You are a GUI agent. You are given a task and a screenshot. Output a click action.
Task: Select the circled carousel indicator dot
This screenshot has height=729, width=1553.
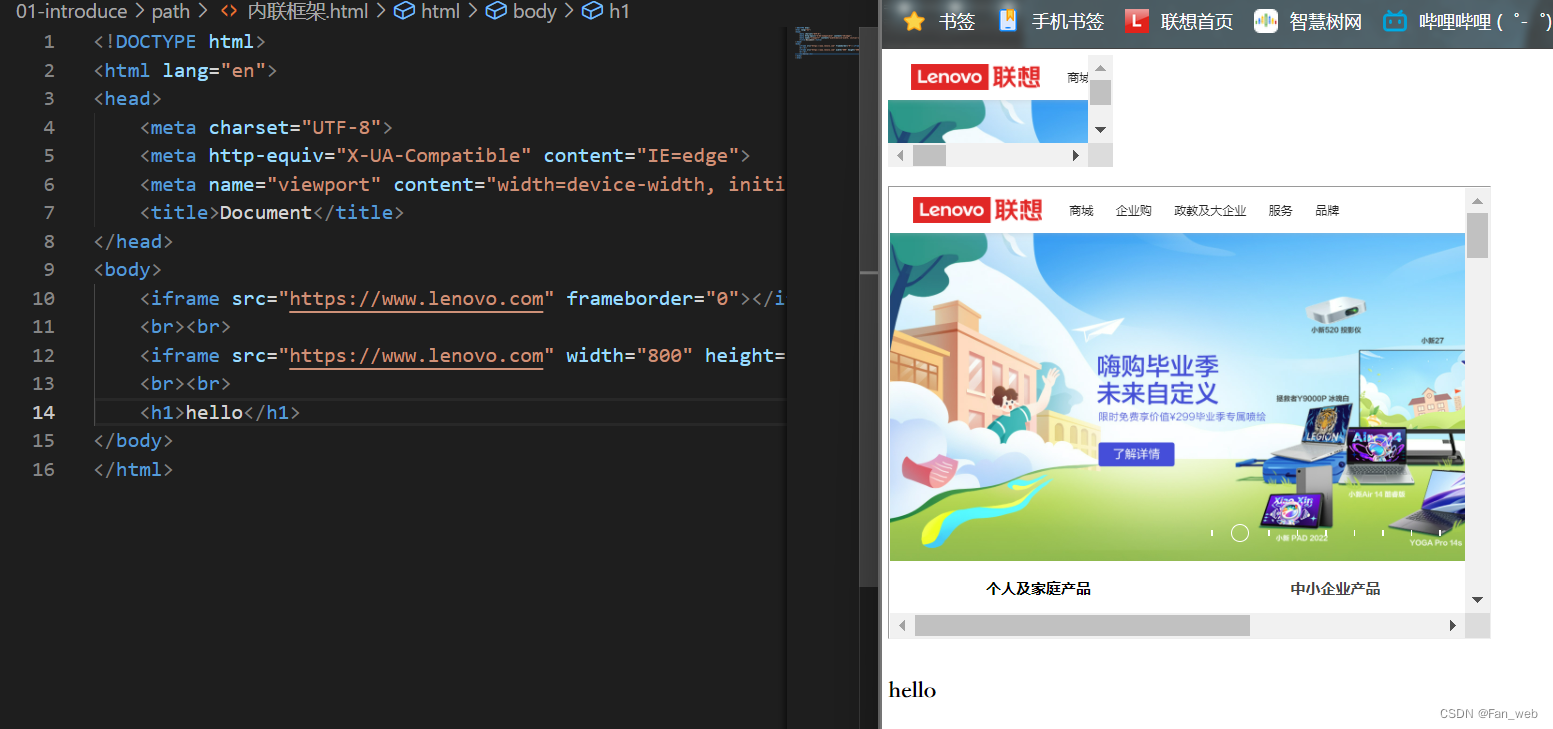1240,533
